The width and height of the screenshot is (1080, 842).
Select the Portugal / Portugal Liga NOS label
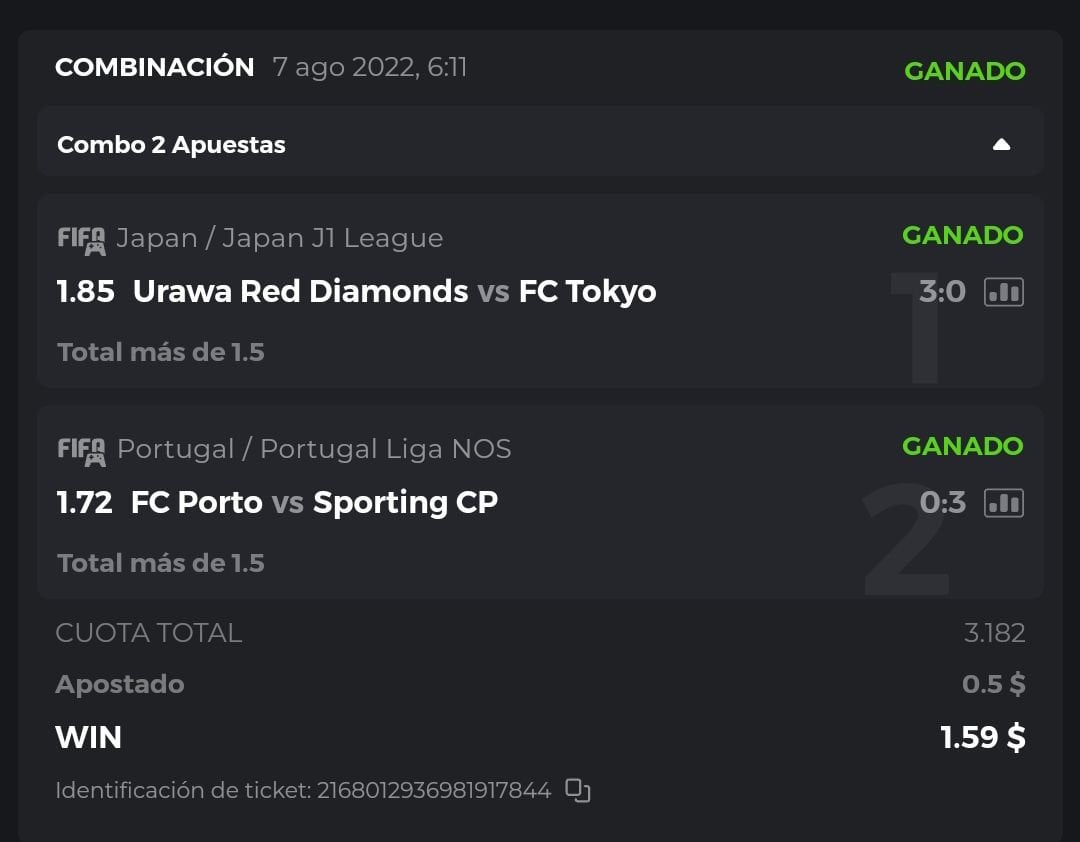(x=314, y=449)
